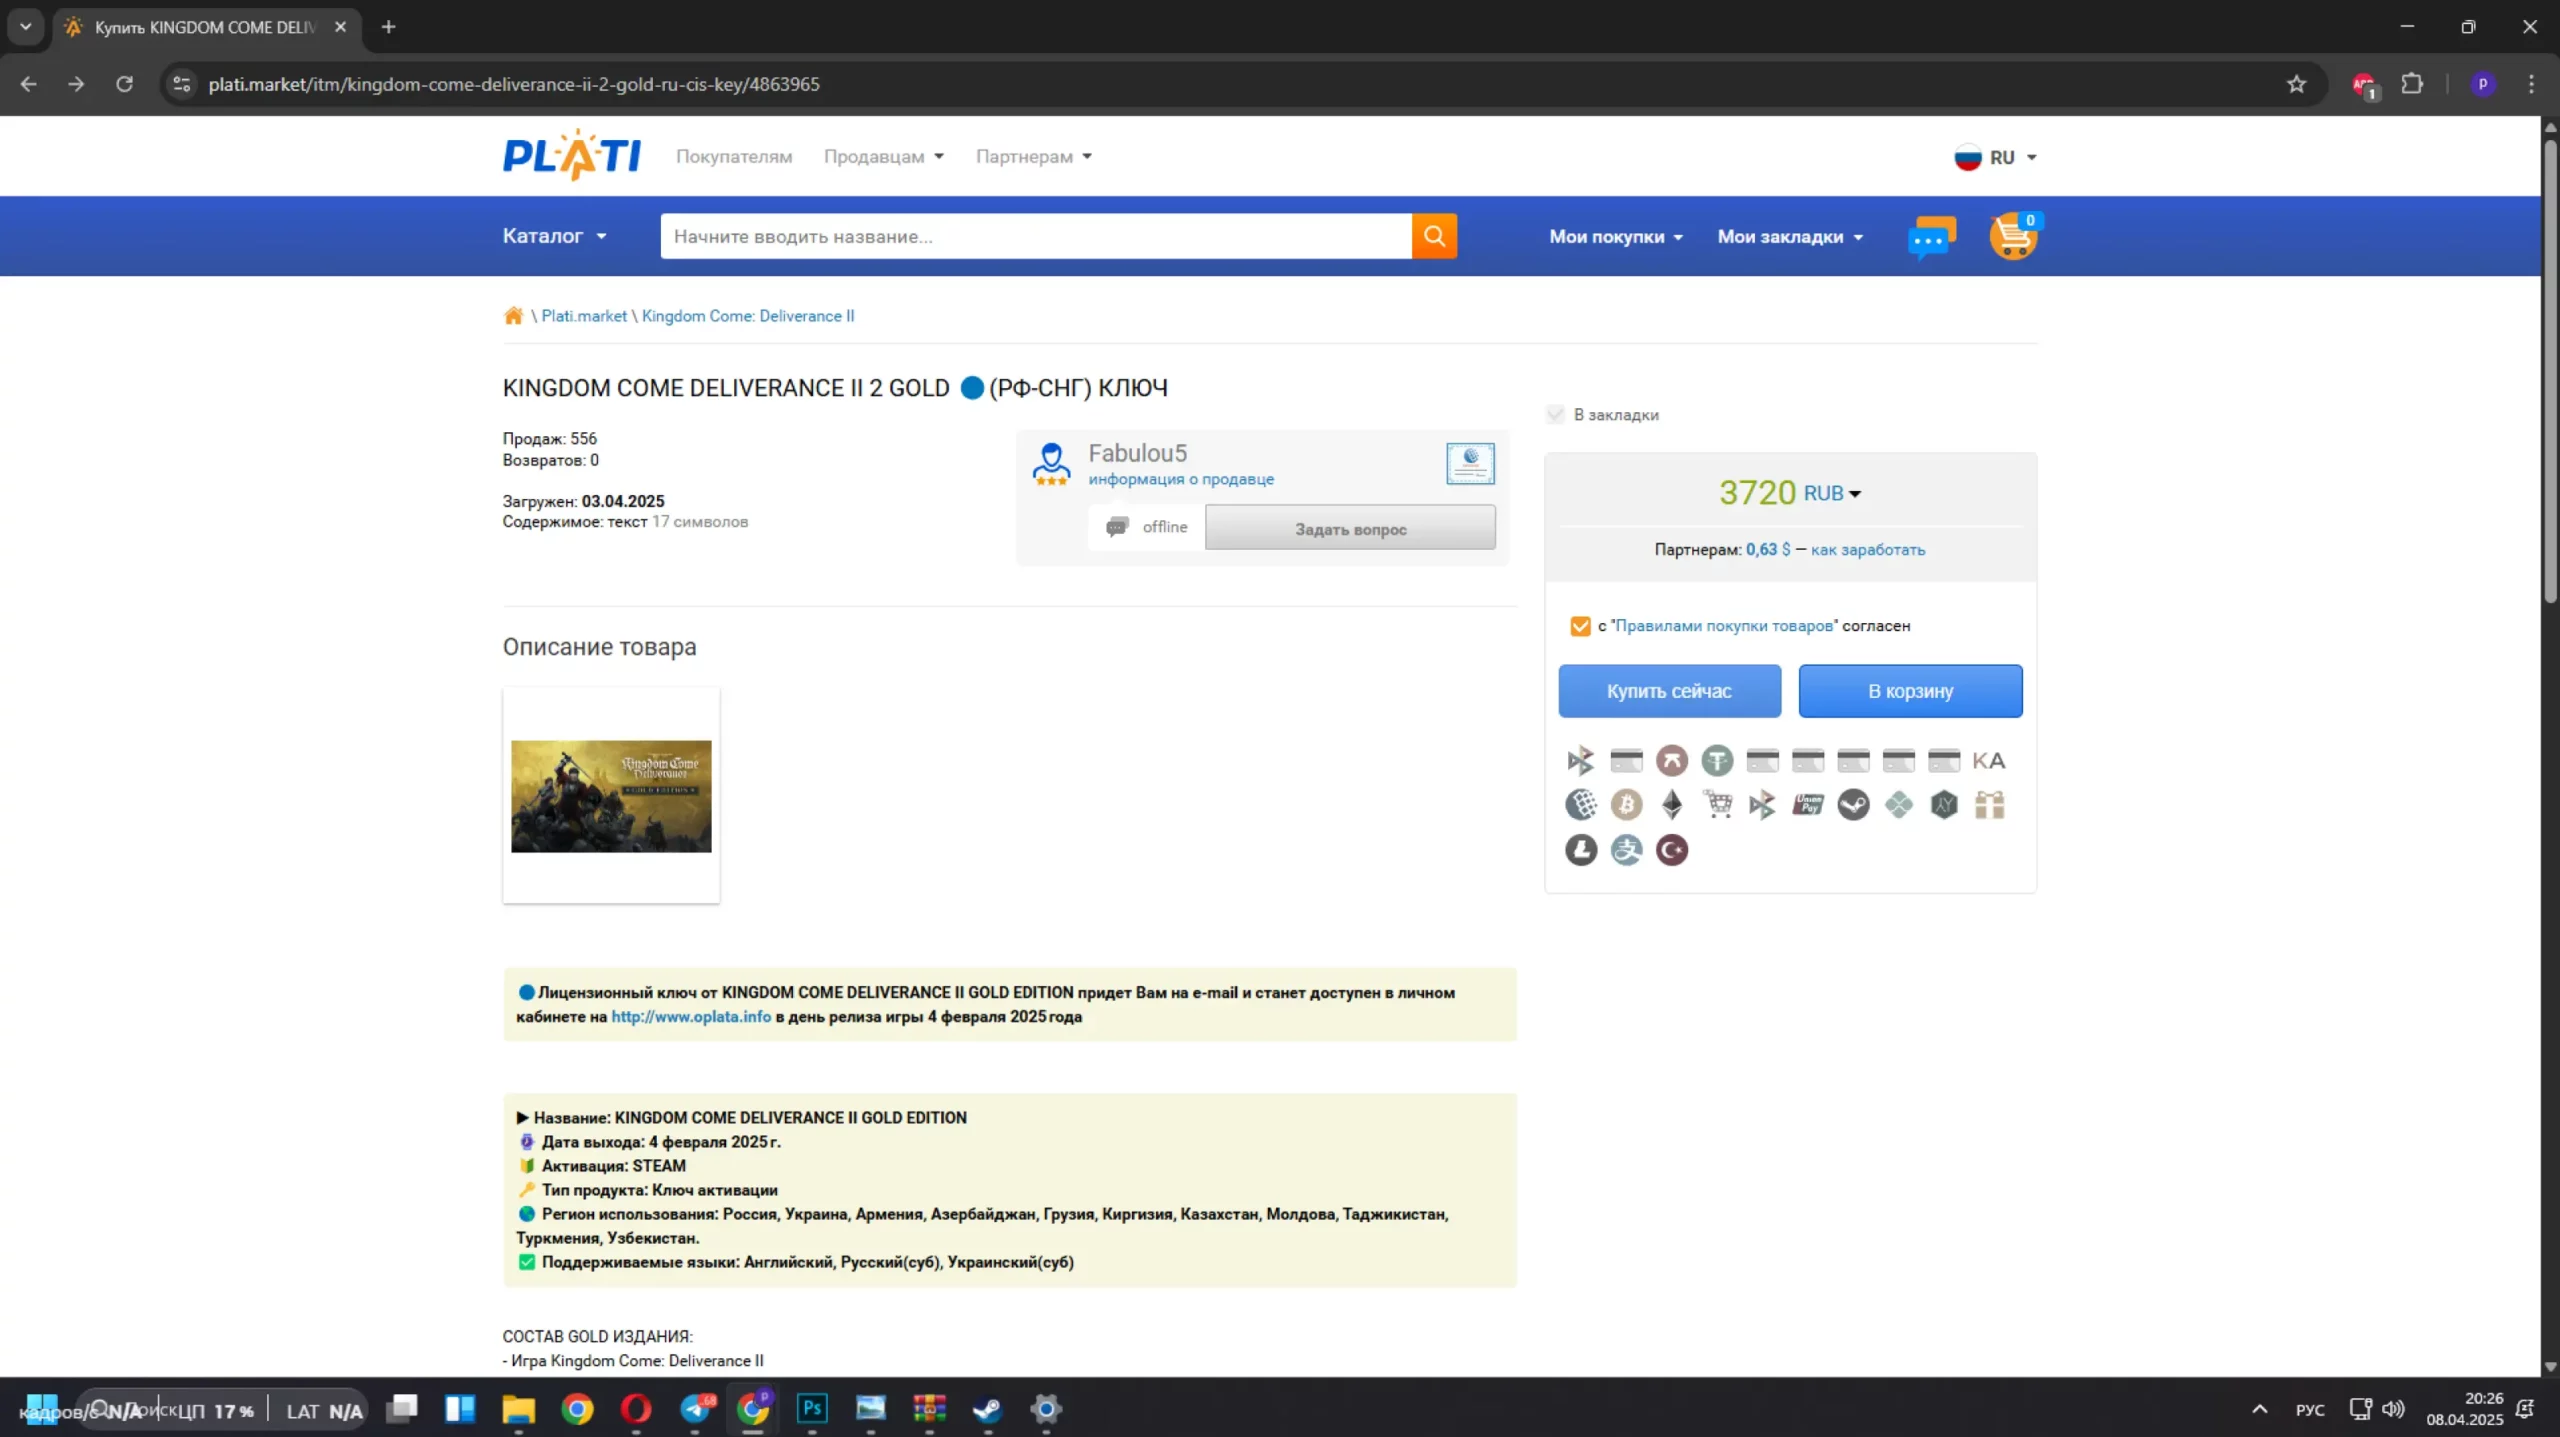Click the Bitcoin payment method icon

(x=1626, y=804)
